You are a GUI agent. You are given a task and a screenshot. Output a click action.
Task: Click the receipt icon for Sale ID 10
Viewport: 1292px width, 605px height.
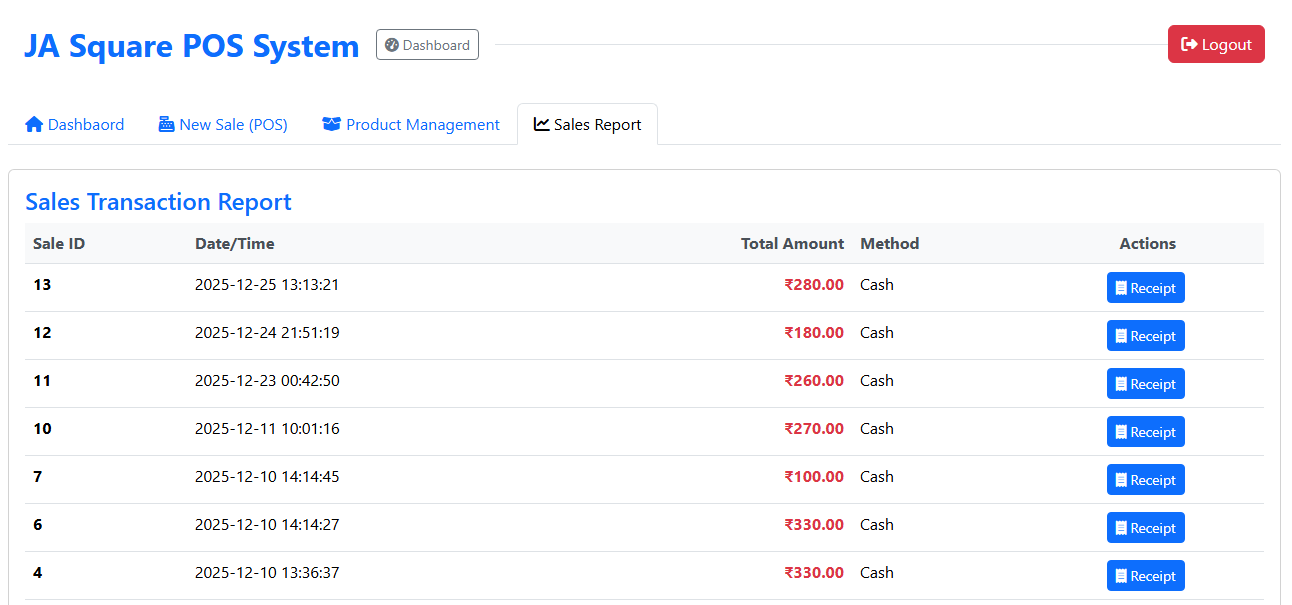(1121, 431)
